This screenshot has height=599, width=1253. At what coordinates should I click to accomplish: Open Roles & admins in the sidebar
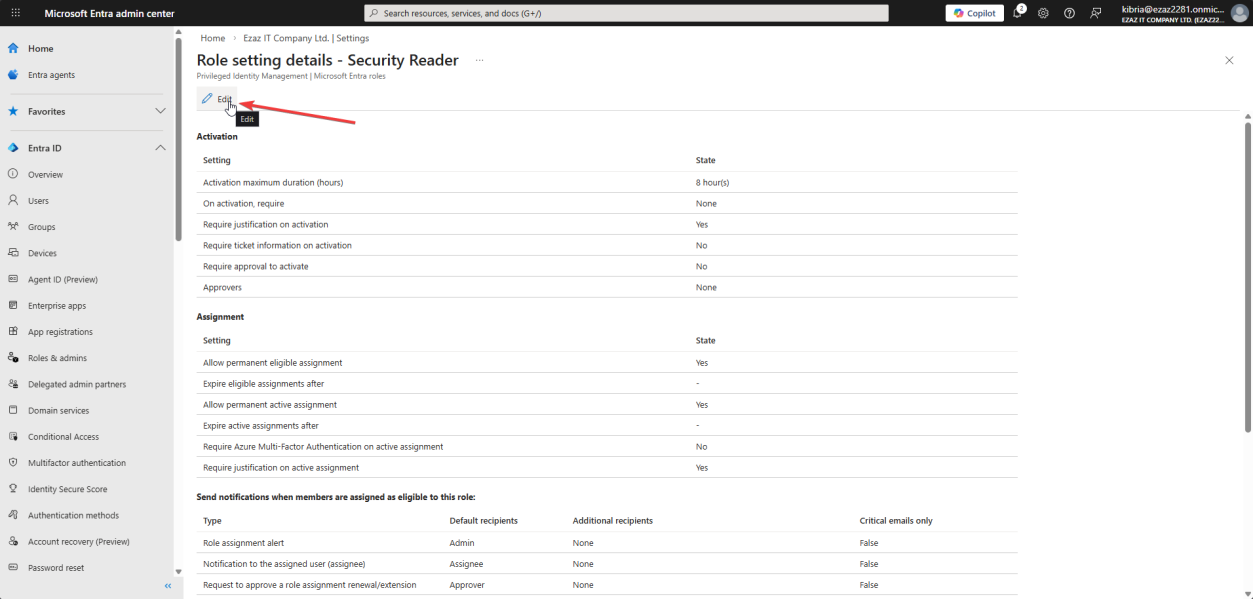(x=57, y=358)
